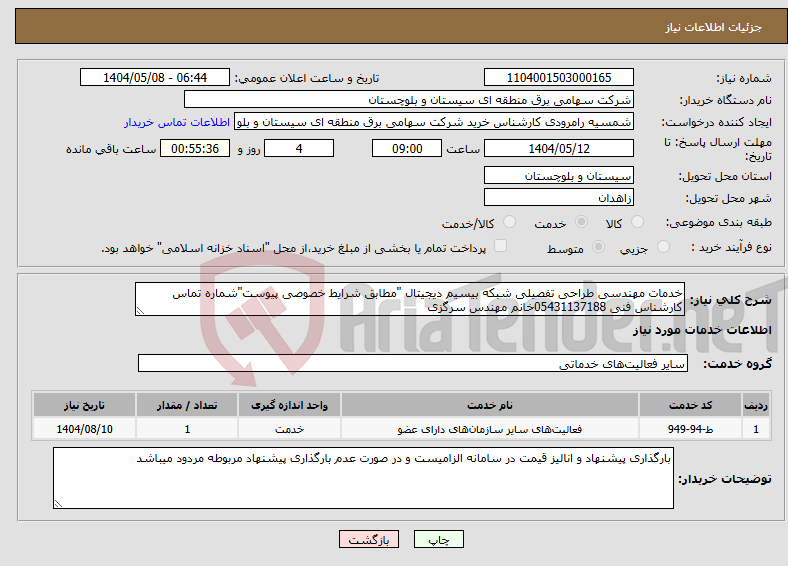
Task: Click the unit cell خدمت in table
Action: coord(289,429)
